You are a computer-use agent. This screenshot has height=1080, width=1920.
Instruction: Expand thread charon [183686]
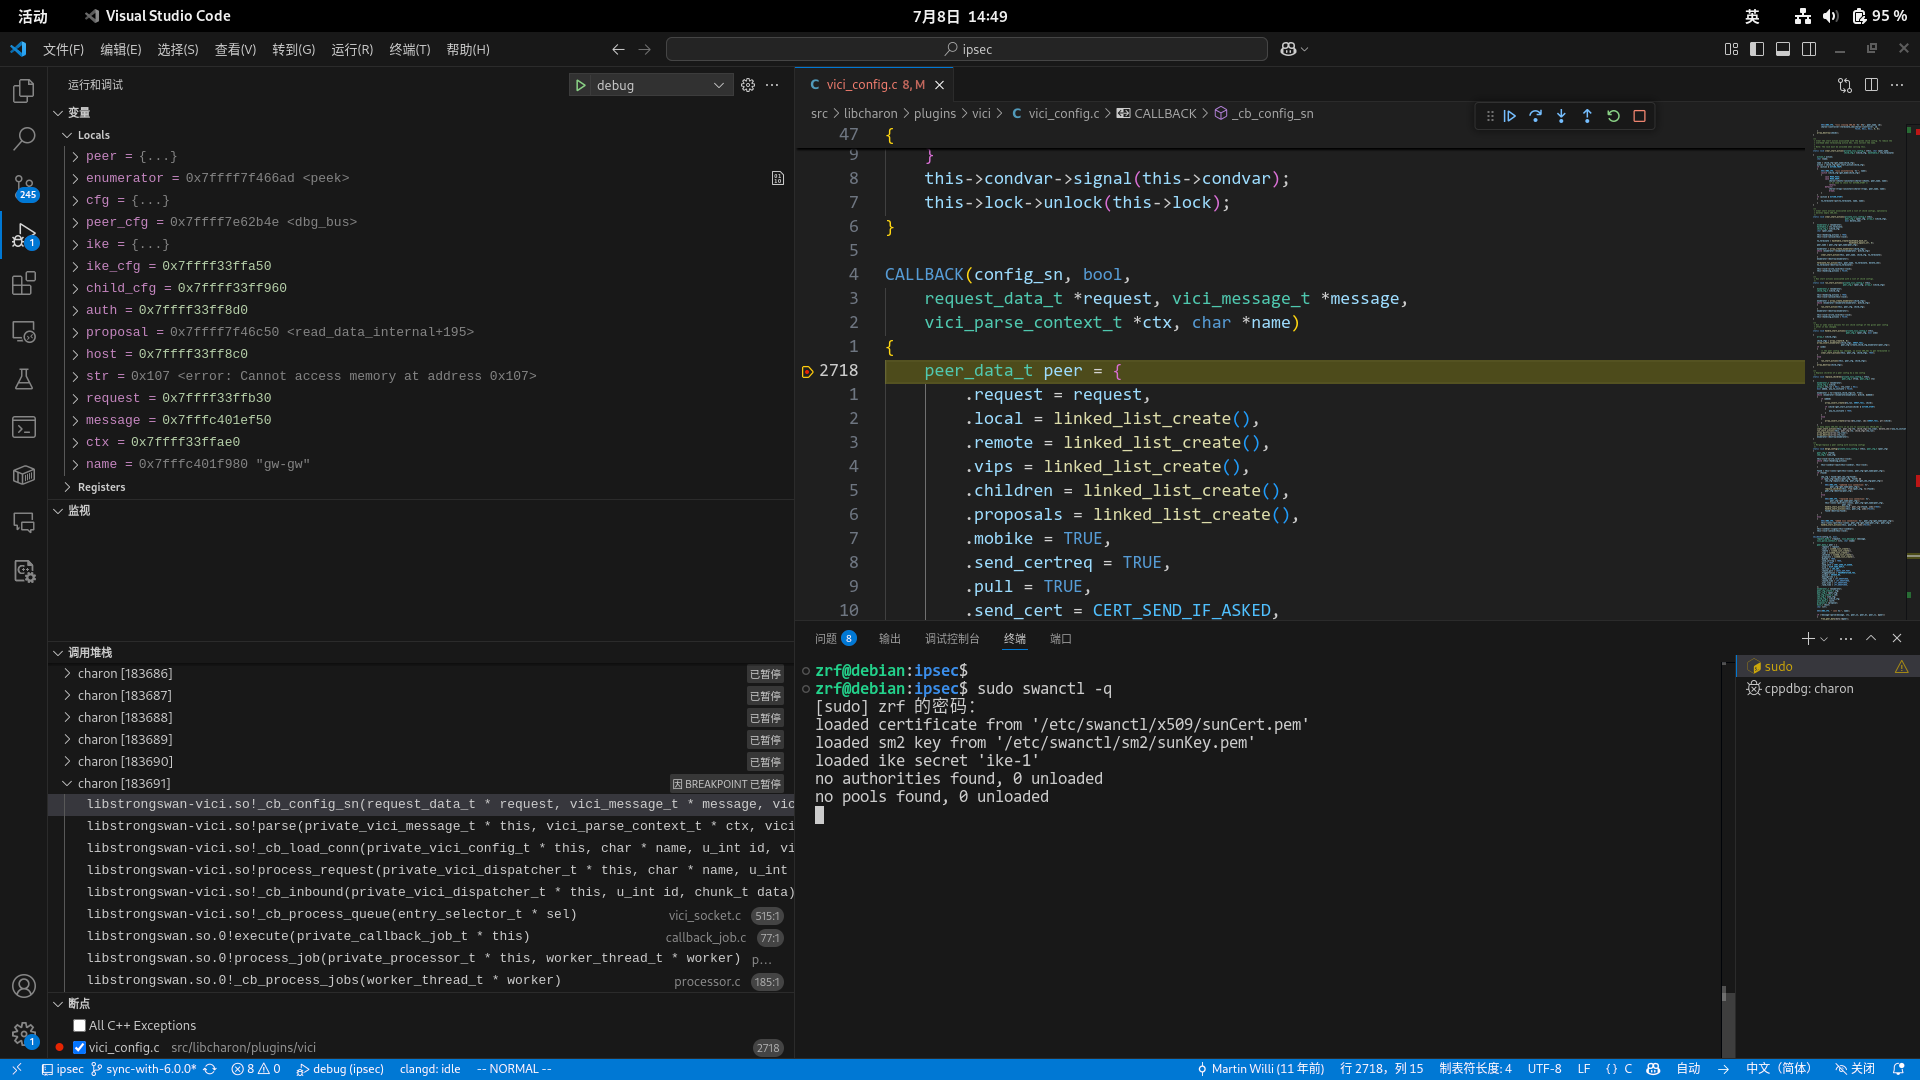tap(67, 674)
